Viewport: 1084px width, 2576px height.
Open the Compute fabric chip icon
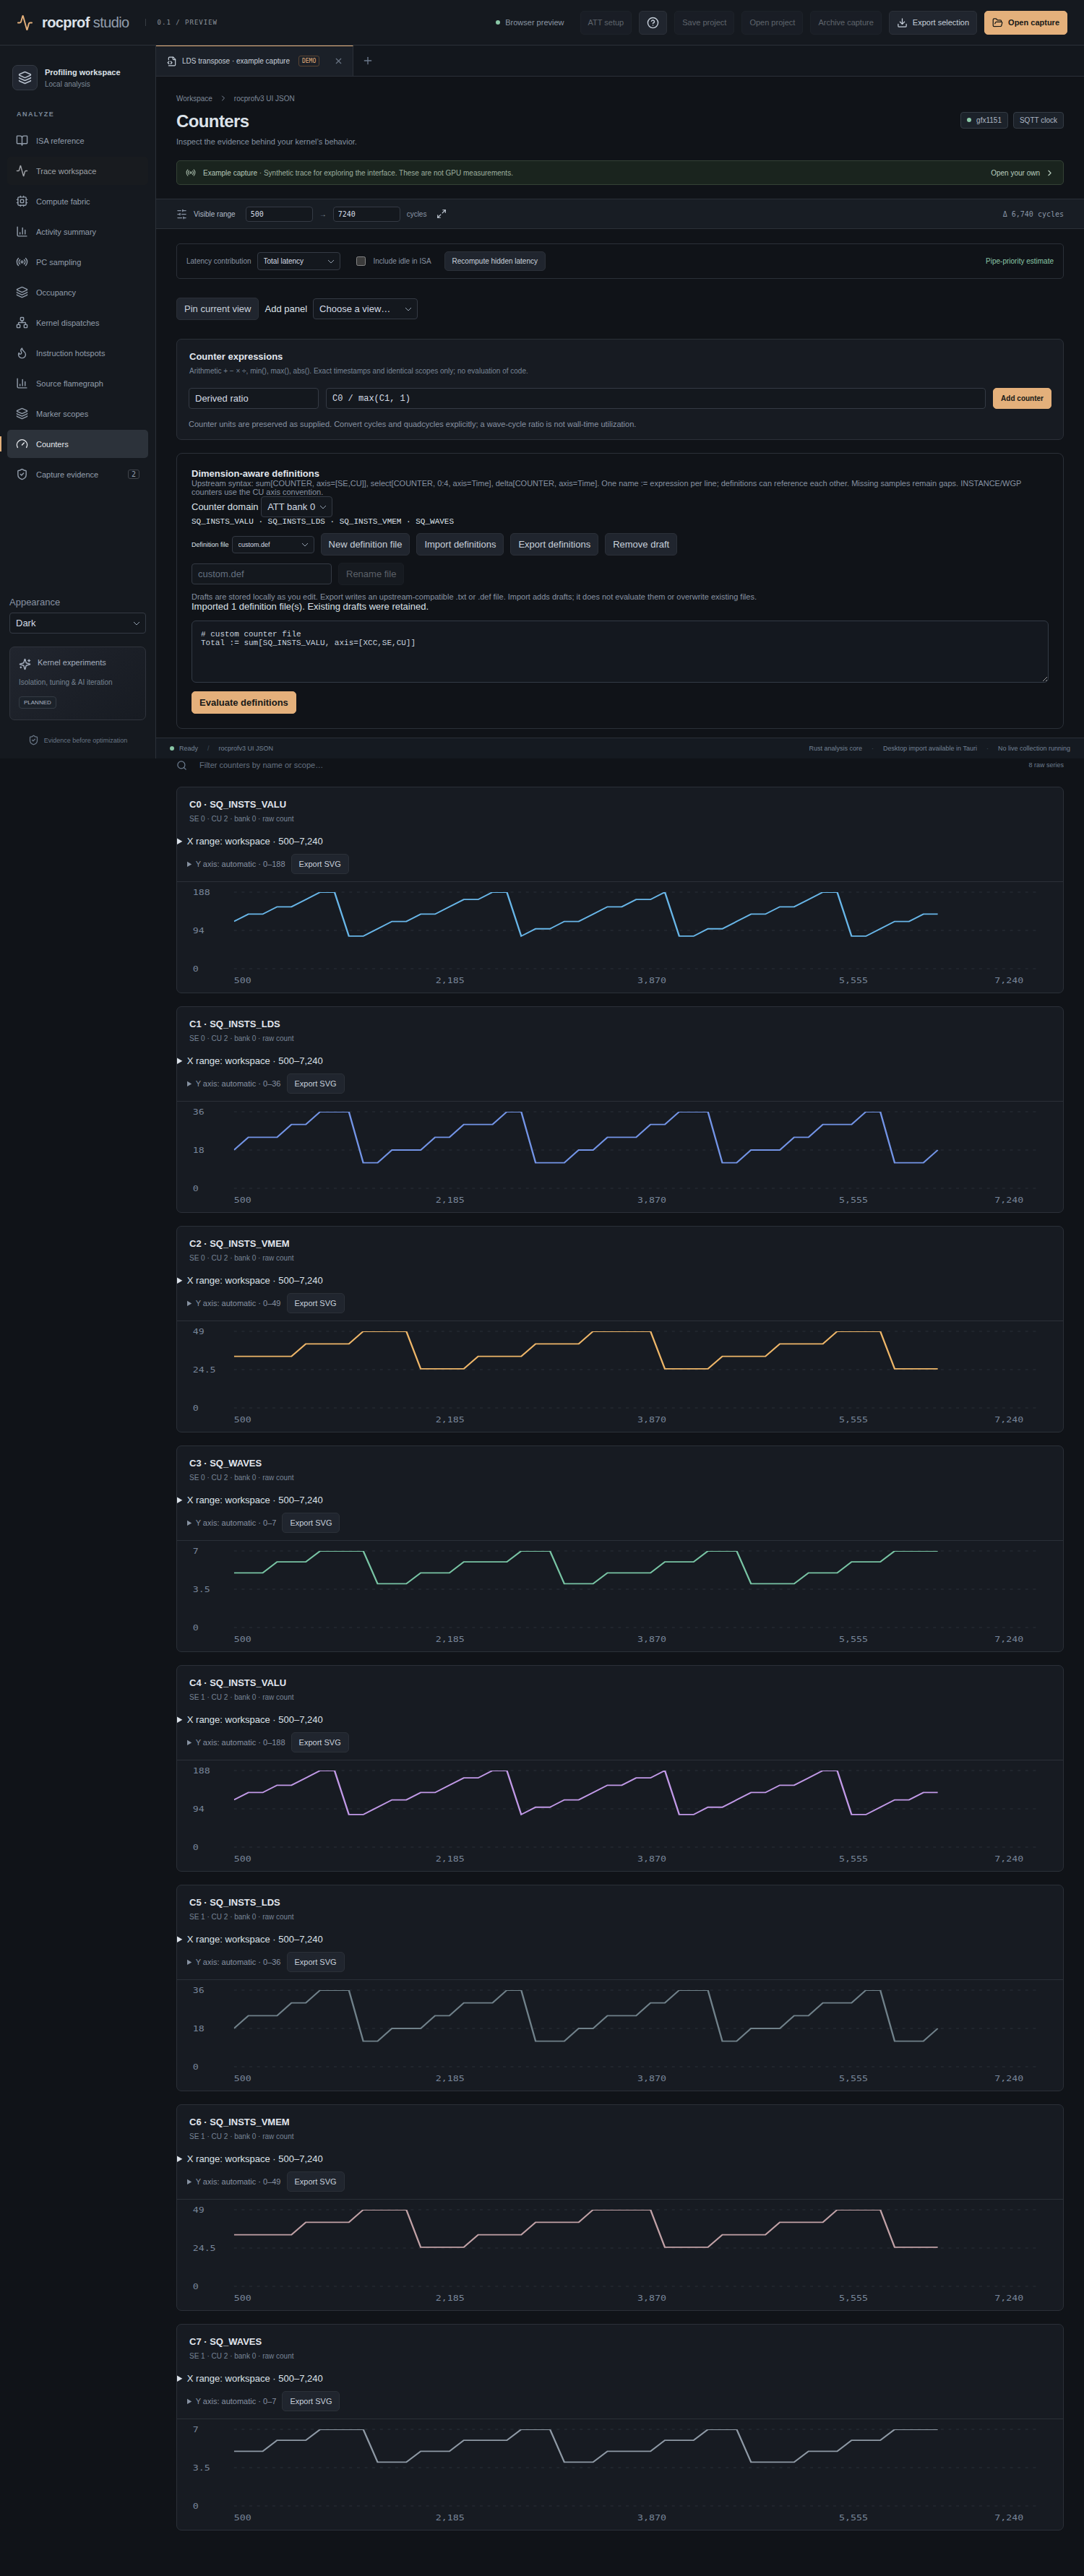pos(22,201)
